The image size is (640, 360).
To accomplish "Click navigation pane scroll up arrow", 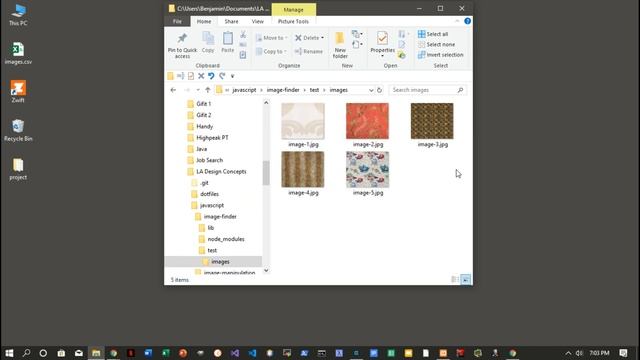I will point(266,103).
